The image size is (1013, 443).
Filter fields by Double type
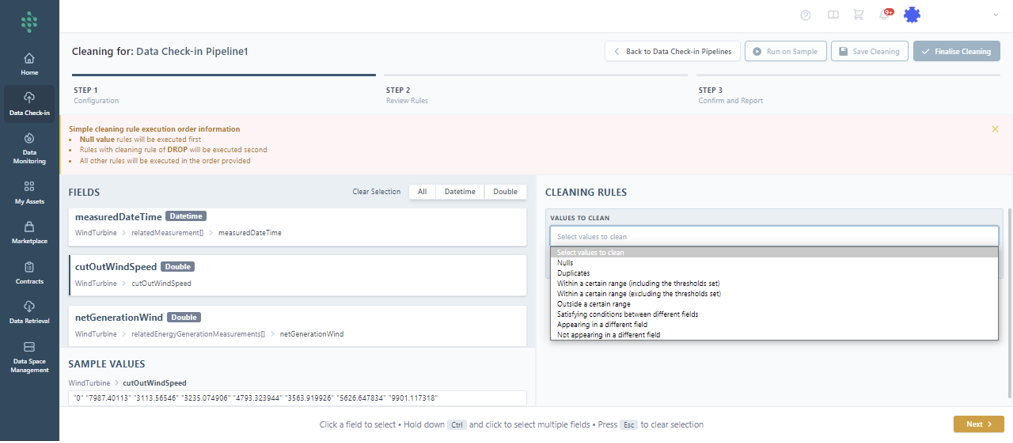click(x=505, y=192)
